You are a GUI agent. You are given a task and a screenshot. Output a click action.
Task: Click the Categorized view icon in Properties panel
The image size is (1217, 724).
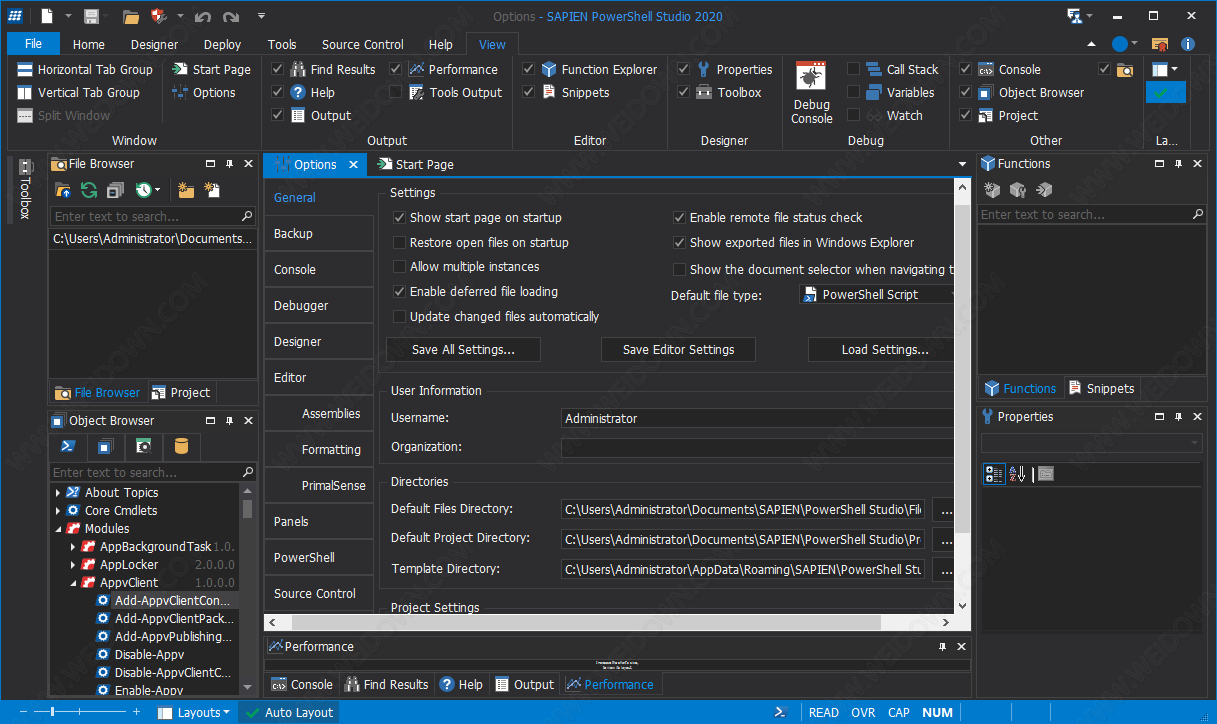[x=994, y=474]
